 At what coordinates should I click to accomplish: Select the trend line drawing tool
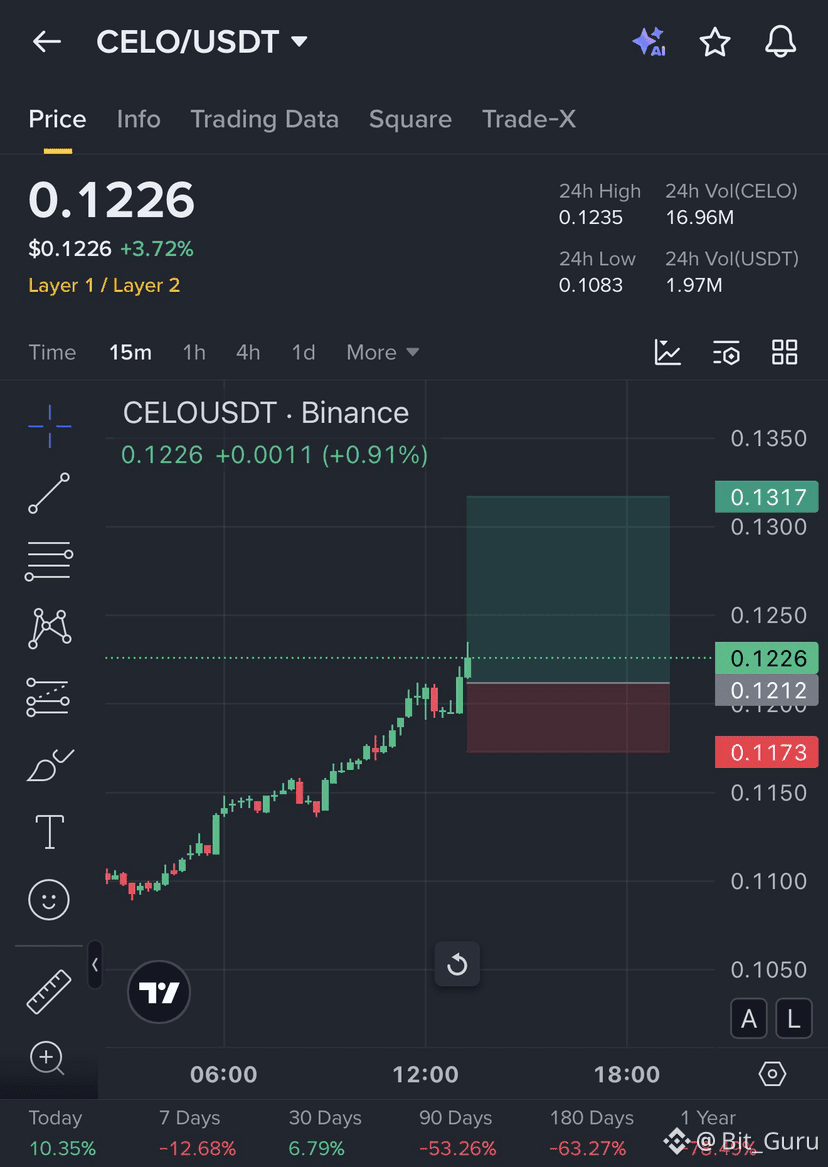(48, 493)
